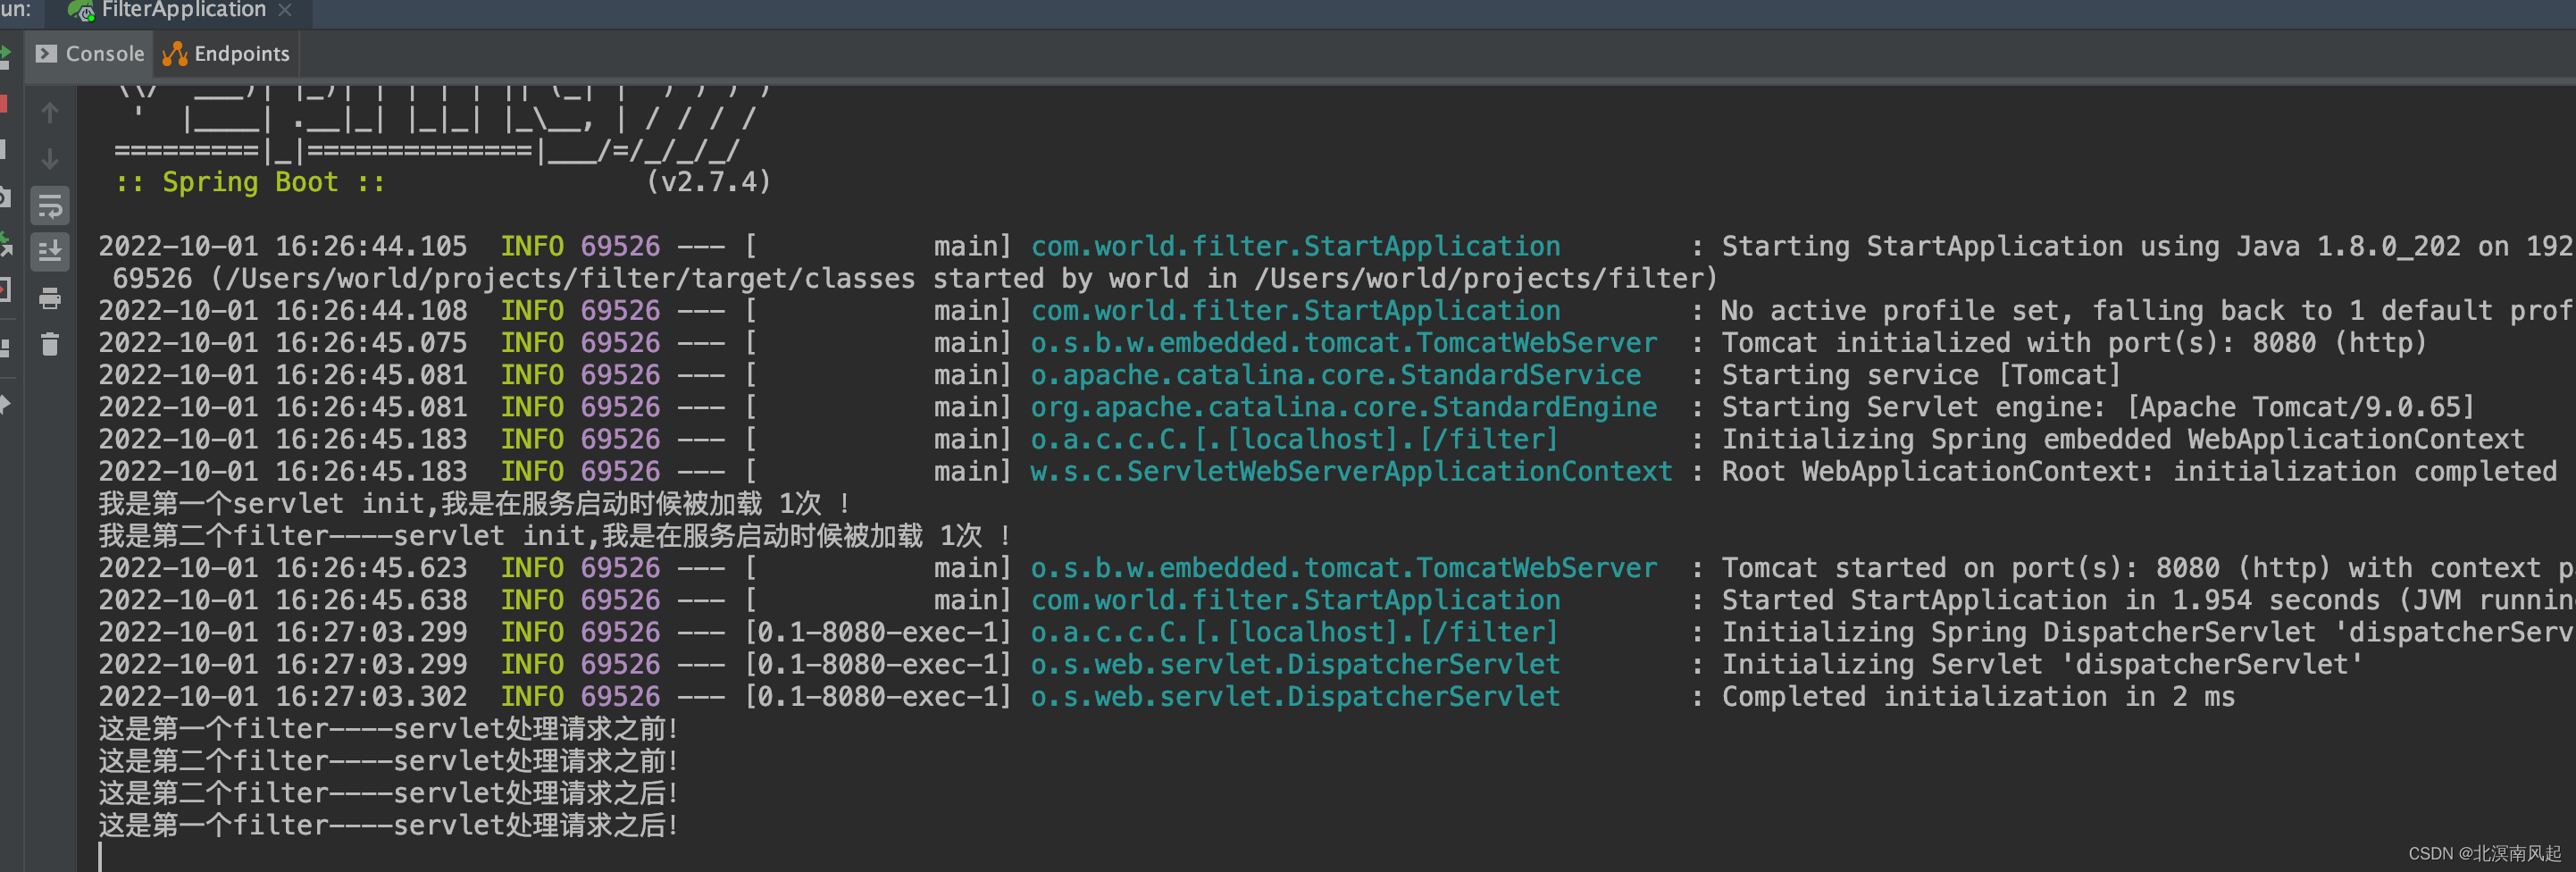
Task: Close the FilterApplication run tab
Action: coord(285,11)
